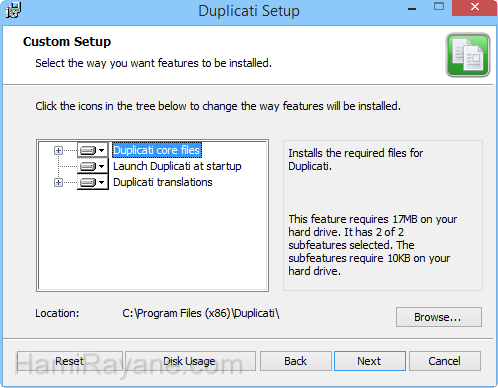Open install-mode dropdown for Duplicati core files
This screenshot has width=498, height=388.
93,150
